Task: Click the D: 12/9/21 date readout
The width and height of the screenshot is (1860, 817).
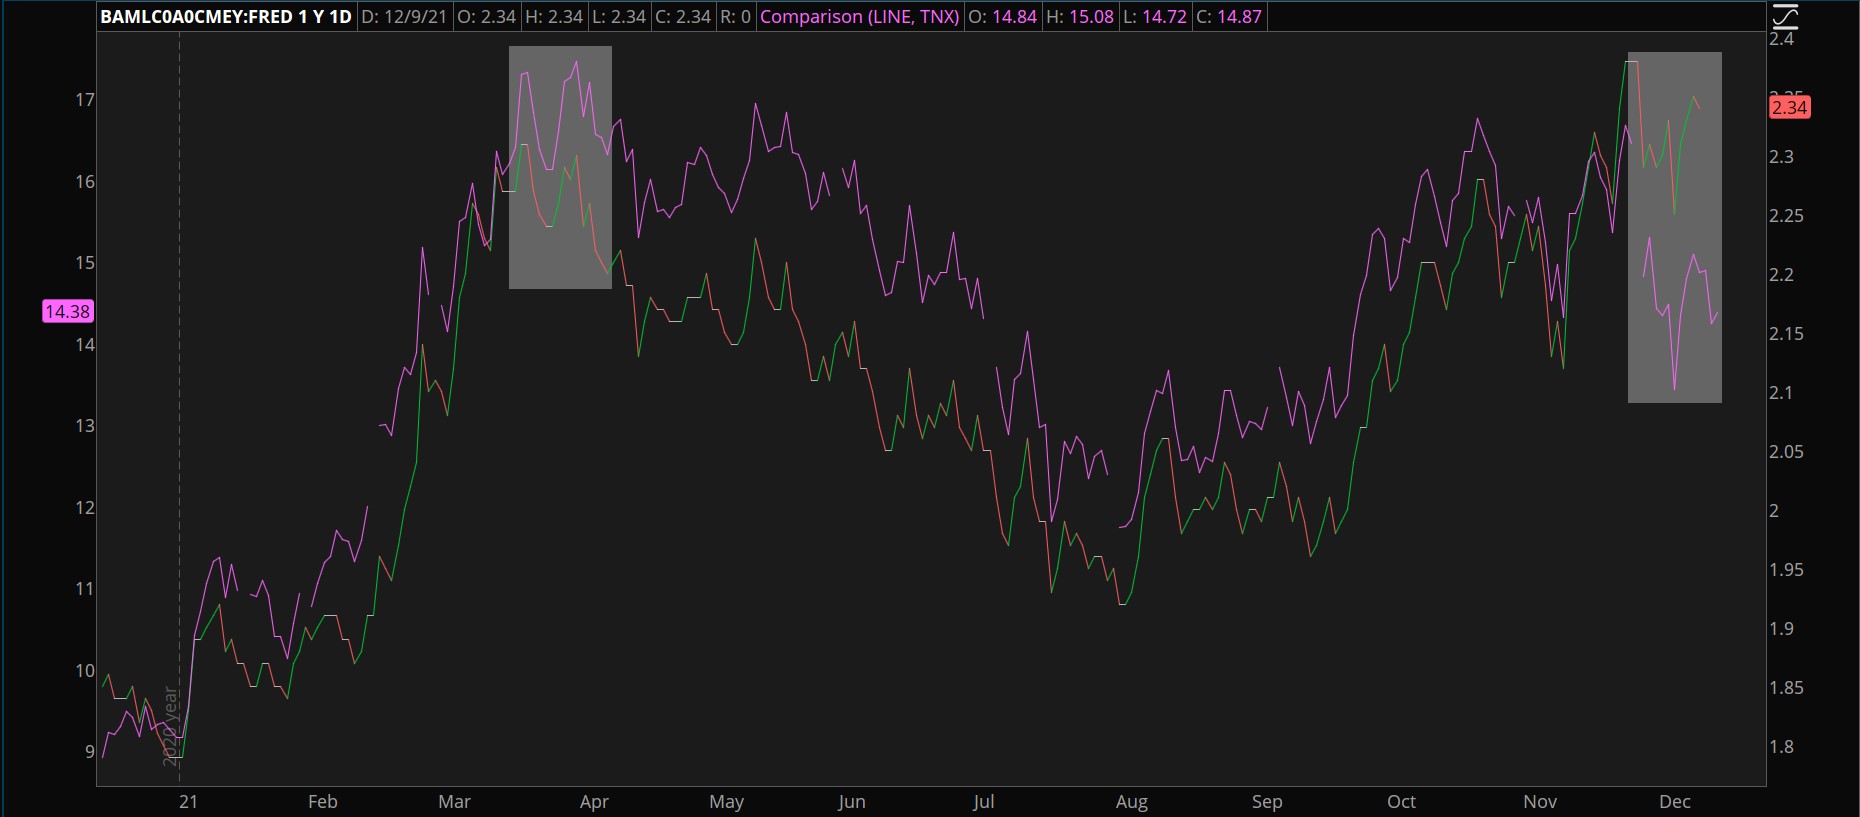Action: coord(404,17)
